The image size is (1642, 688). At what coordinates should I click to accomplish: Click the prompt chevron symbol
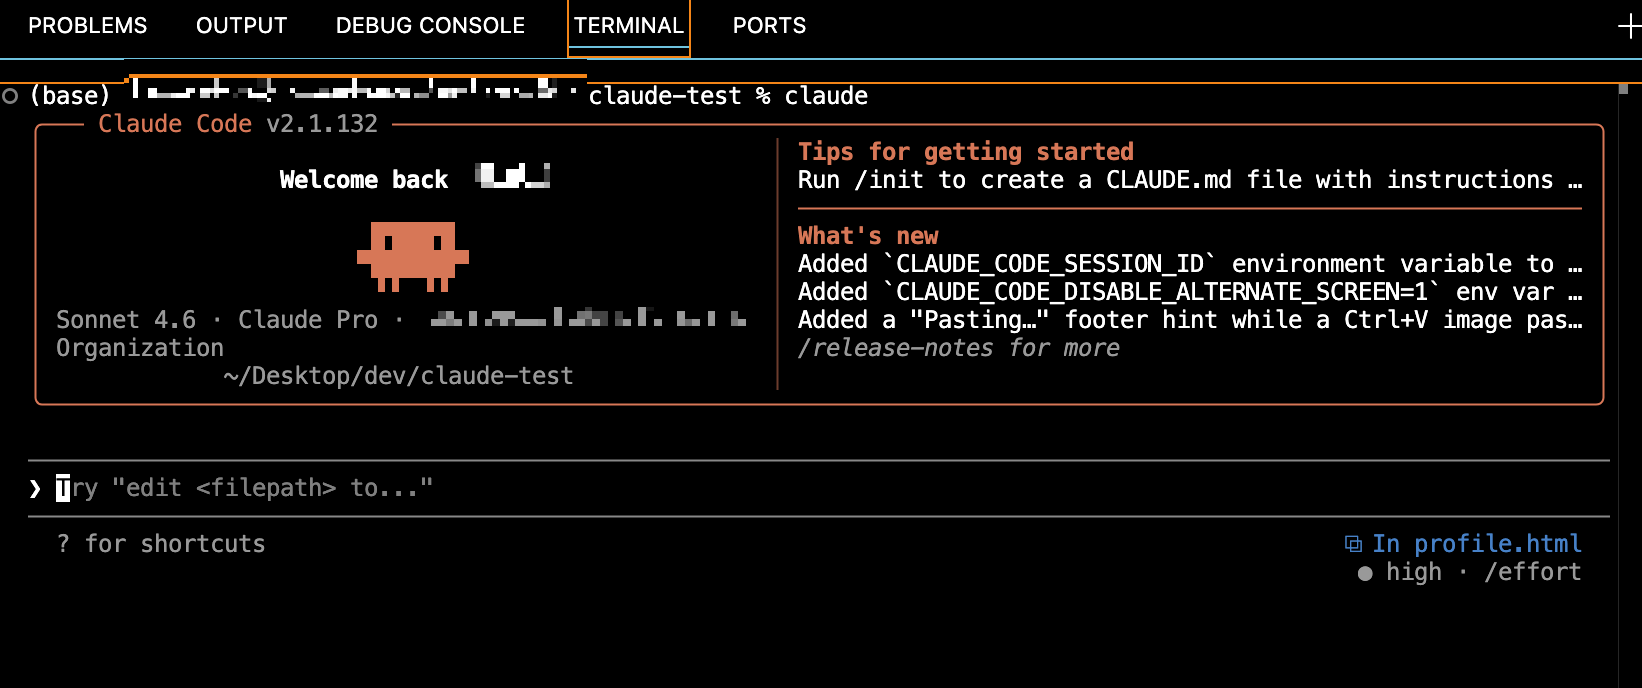click(x=35, y=488)
